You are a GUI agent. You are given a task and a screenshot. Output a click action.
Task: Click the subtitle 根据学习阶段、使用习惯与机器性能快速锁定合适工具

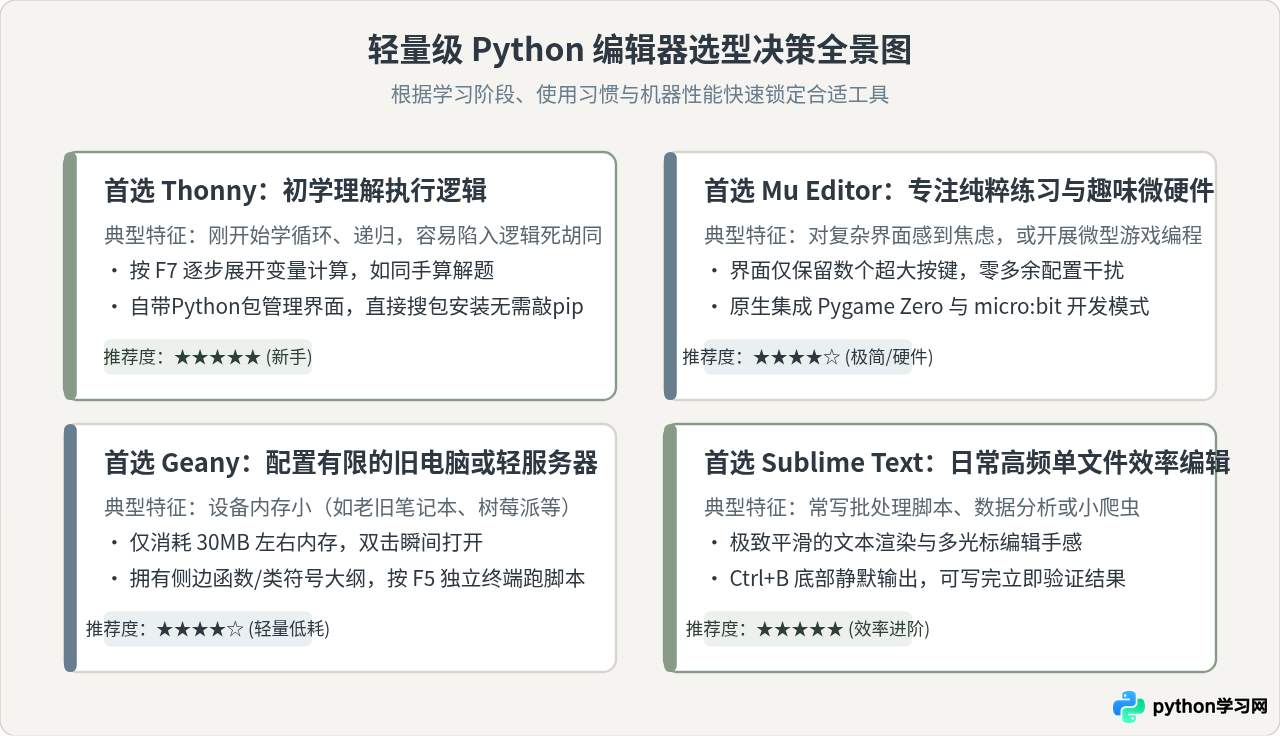click(x=640, y=95)
